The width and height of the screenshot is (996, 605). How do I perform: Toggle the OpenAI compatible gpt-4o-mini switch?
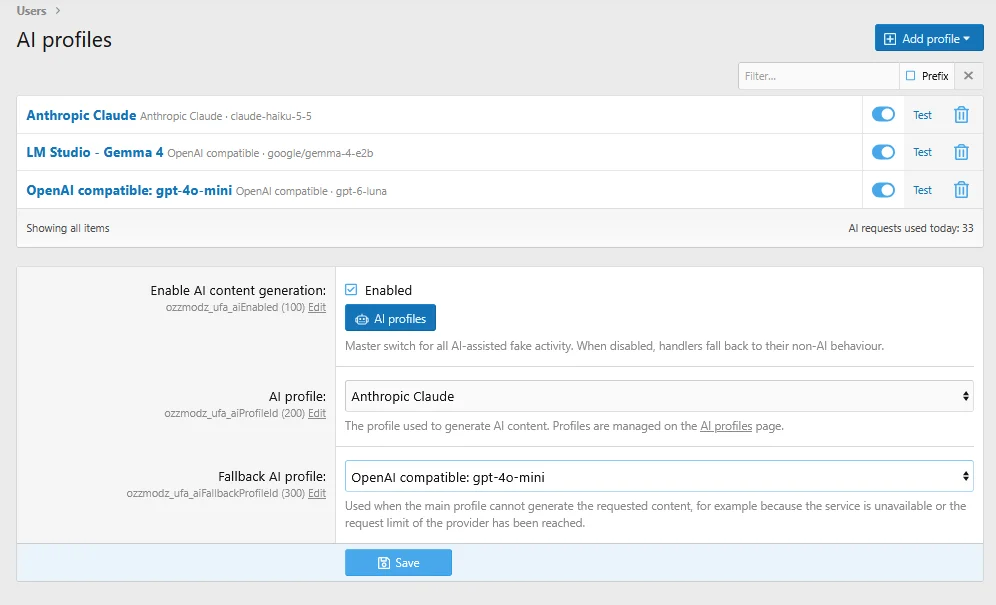[x=883, y=190]
